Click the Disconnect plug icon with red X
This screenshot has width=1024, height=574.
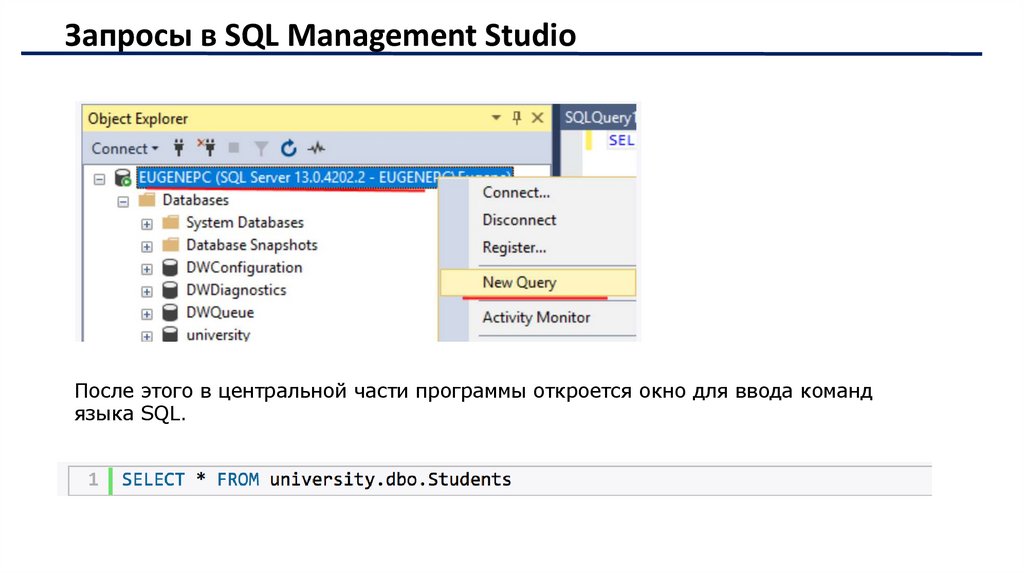click(x=206, y=148)
